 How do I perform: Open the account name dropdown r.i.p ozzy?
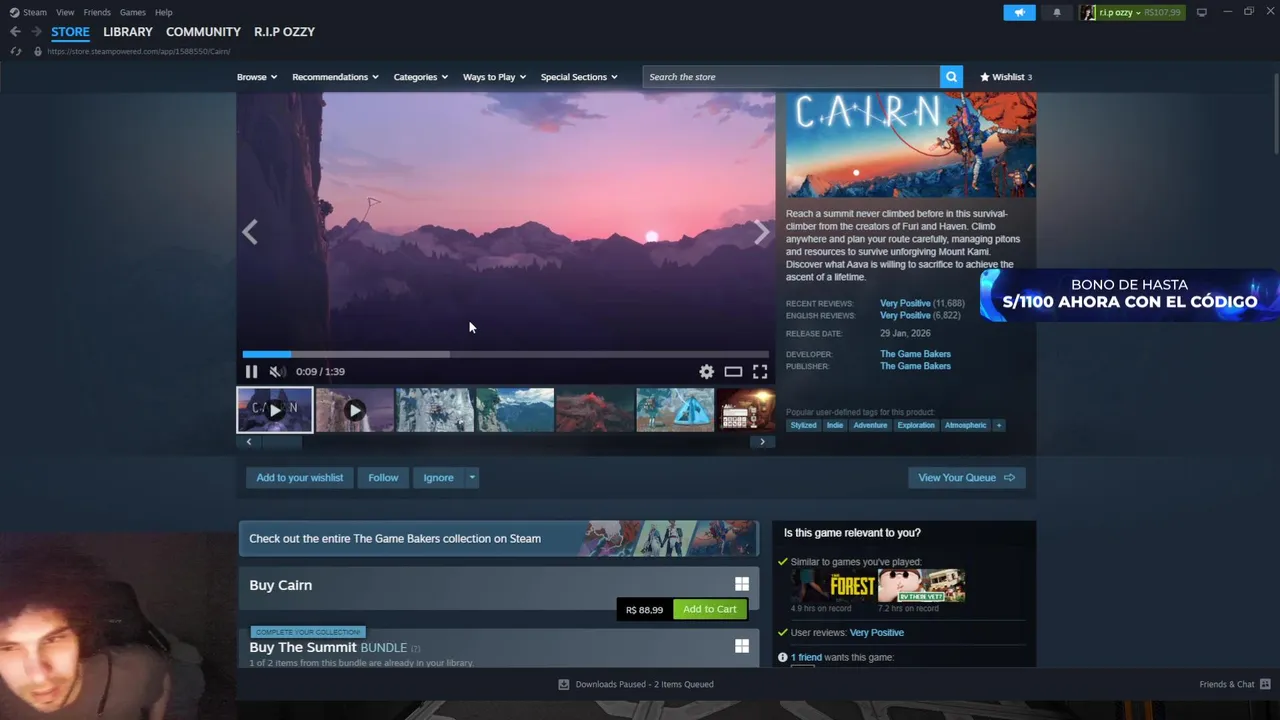click(x=1120, y=12)
